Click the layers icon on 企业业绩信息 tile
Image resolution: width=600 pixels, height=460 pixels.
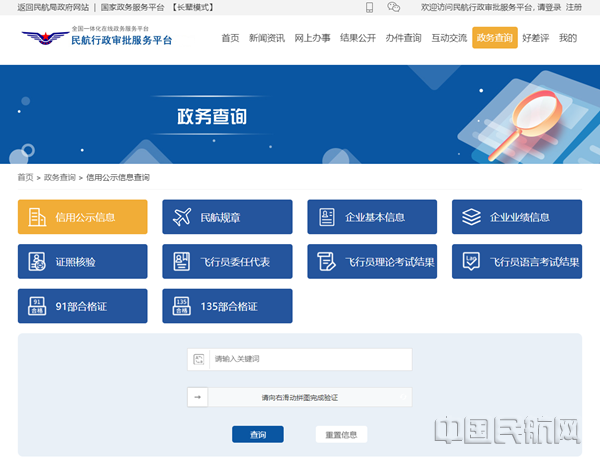[471, 217]
